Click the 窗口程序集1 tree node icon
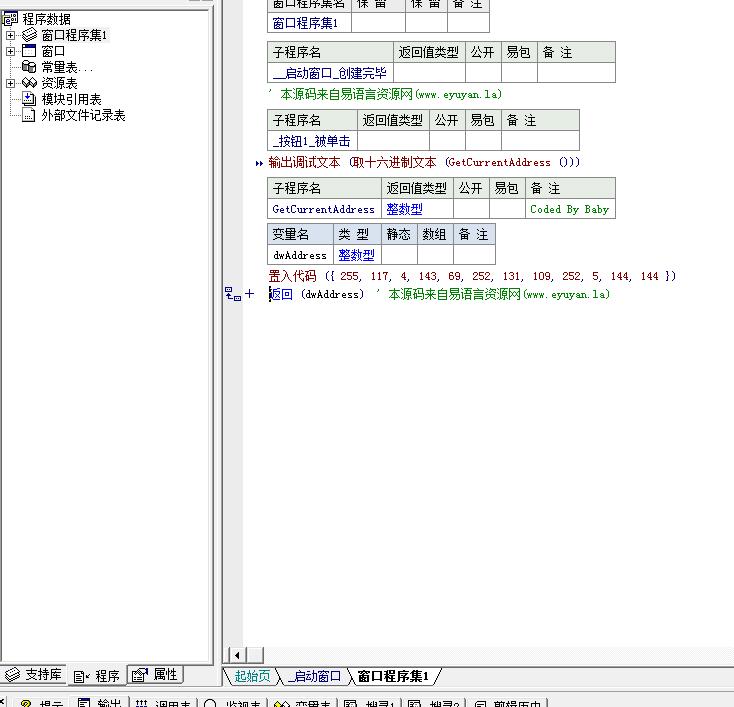734x707 pixels. (x=29, y=35)
